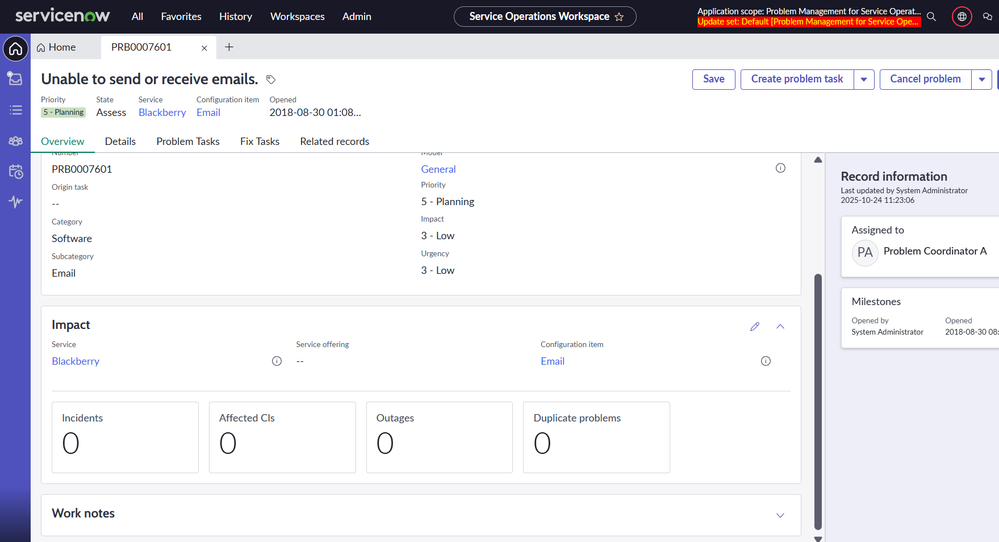Screen dimensions: 999x542
Task: Collapse the Impact section chevron
Action: click(780, 326)
